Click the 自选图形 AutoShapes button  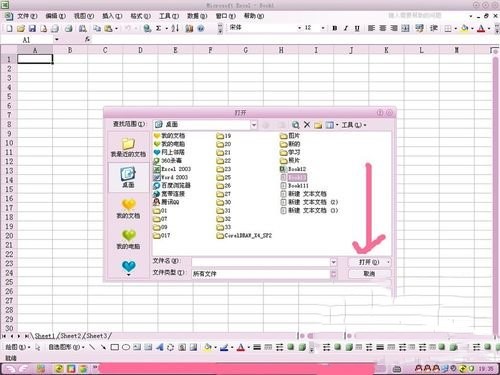(x=66, y=347)
